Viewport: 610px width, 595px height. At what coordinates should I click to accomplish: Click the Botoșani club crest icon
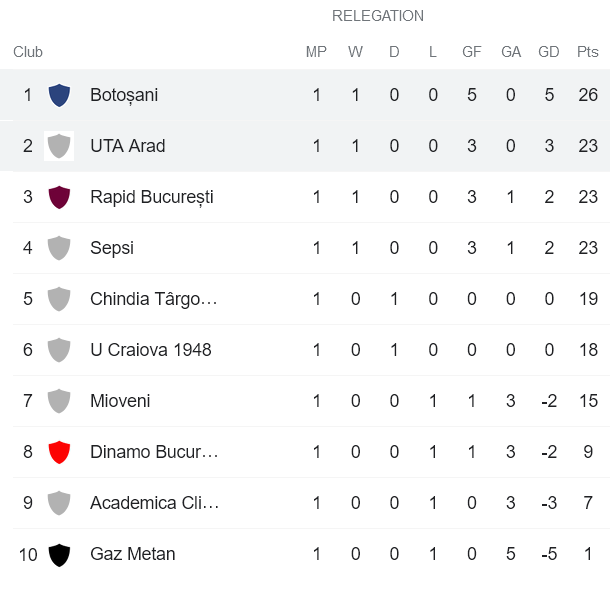(59, 95)
